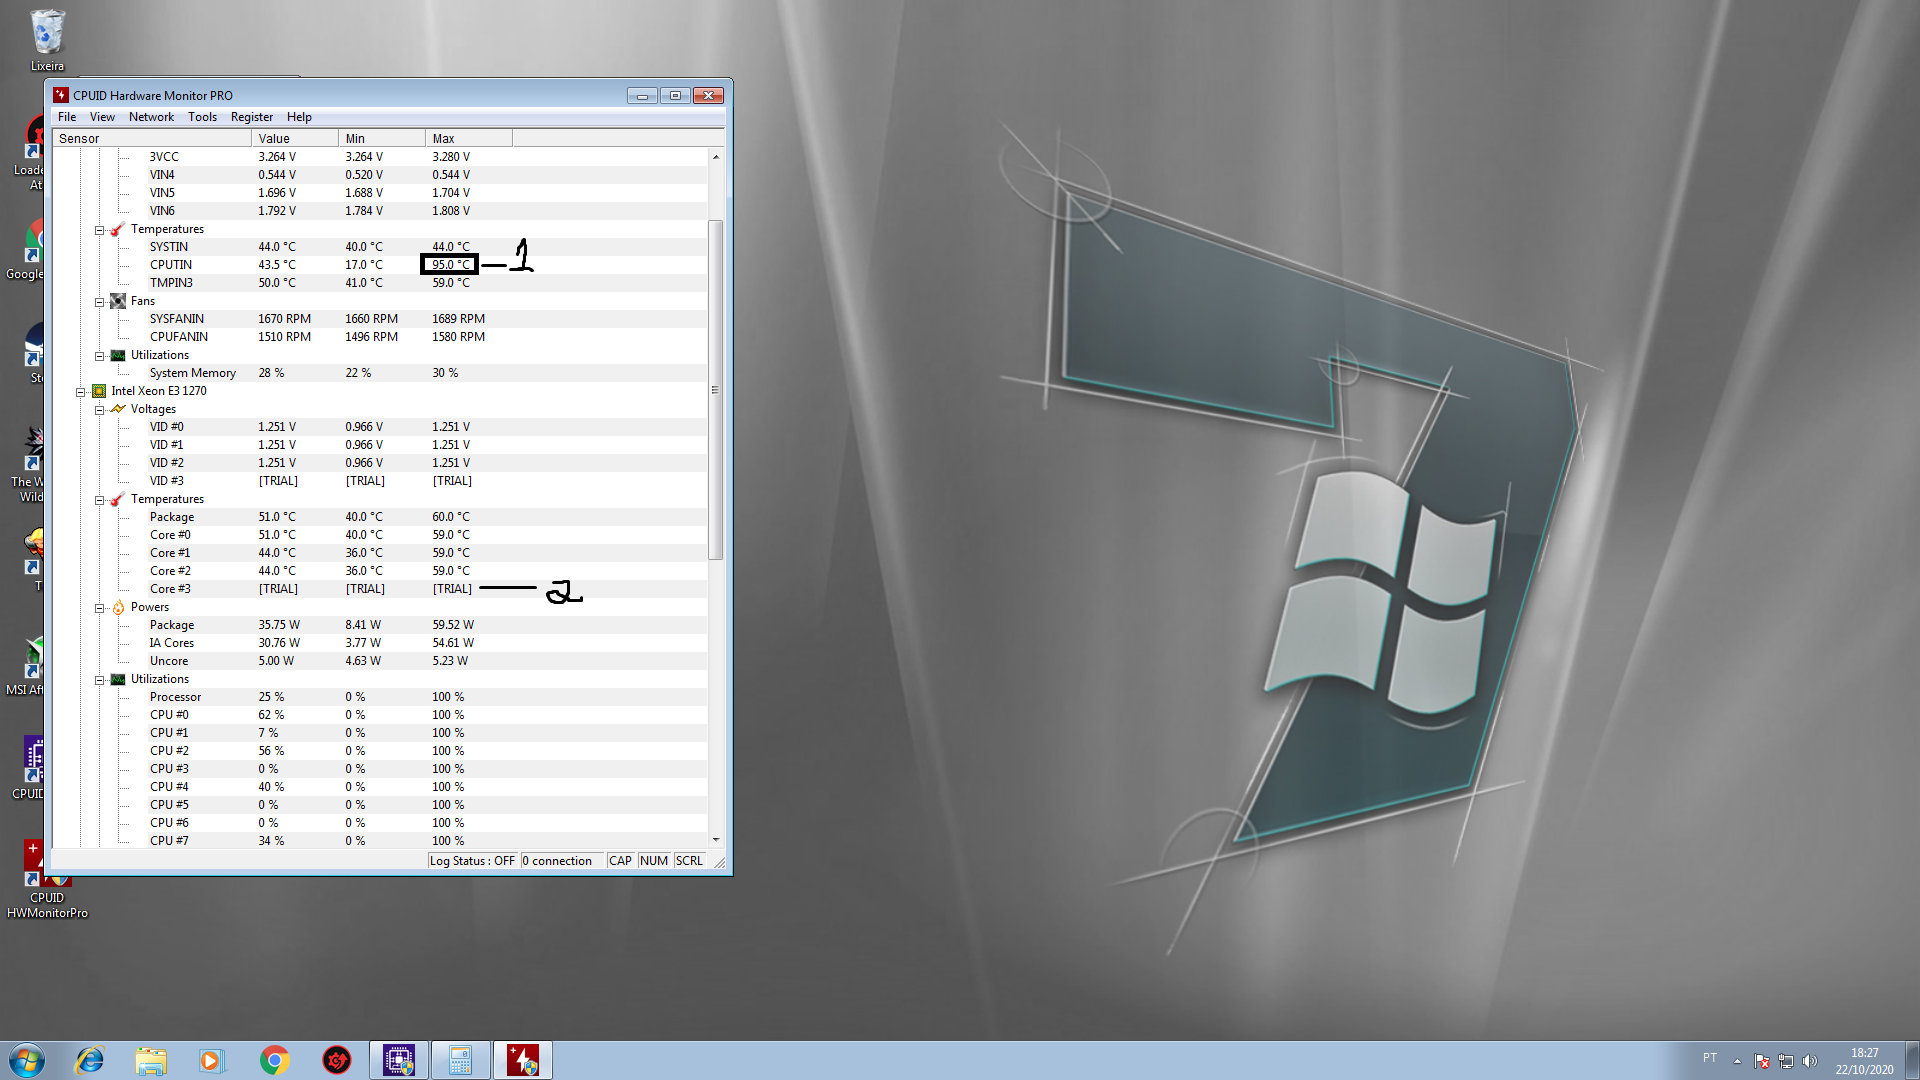
Task: Collapse the motherboard Utilizations node
Action: click(99, 356)
